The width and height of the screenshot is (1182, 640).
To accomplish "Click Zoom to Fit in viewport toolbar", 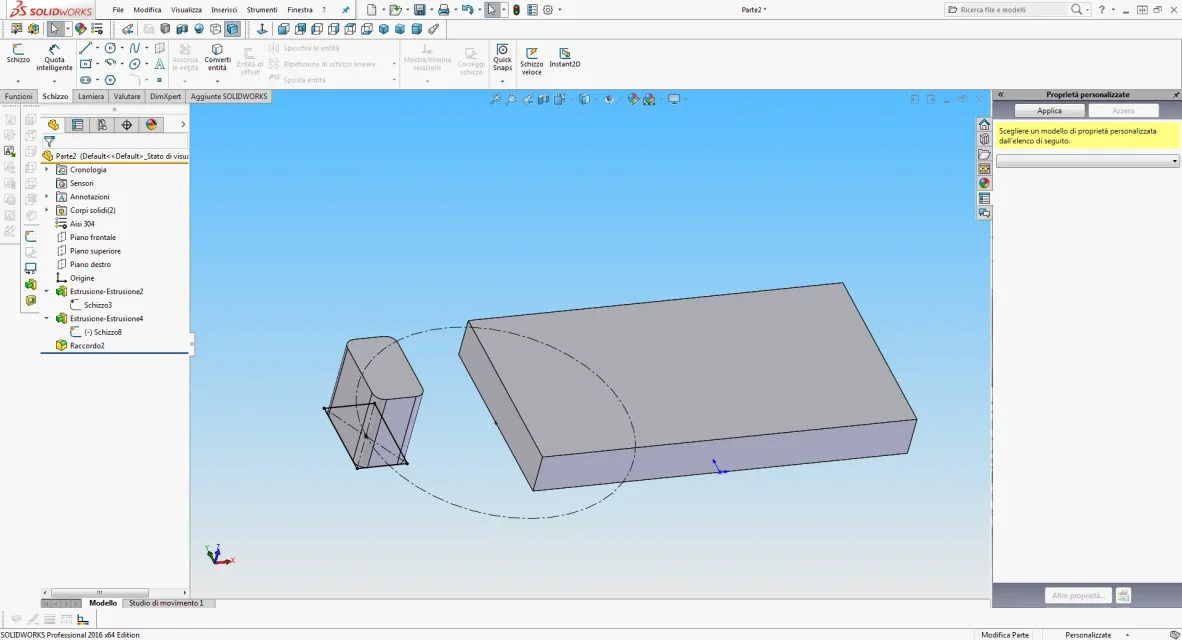I will (495, 100).
